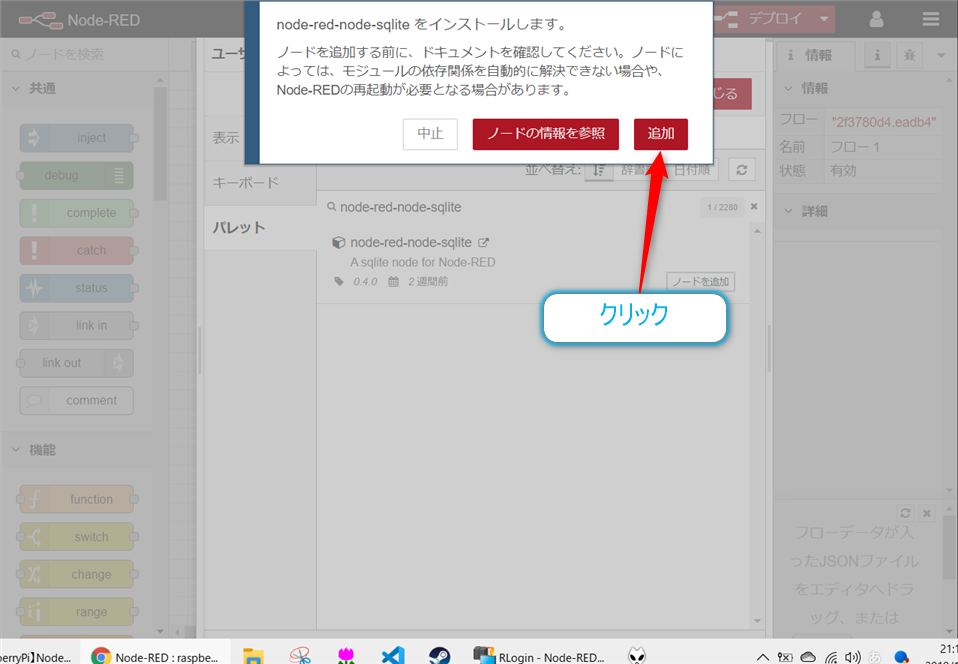Select the function node in the palette

(76, 499)
